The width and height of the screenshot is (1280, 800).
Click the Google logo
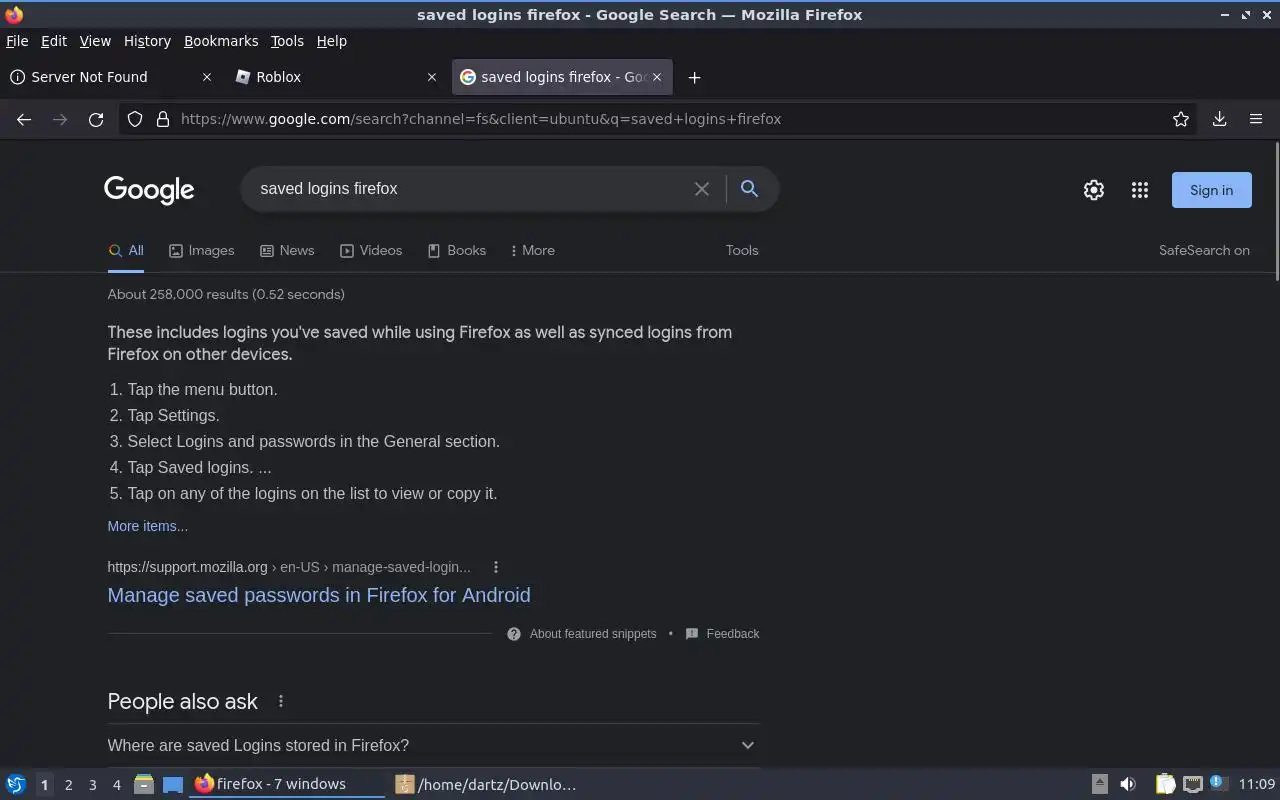pos(149,190)
